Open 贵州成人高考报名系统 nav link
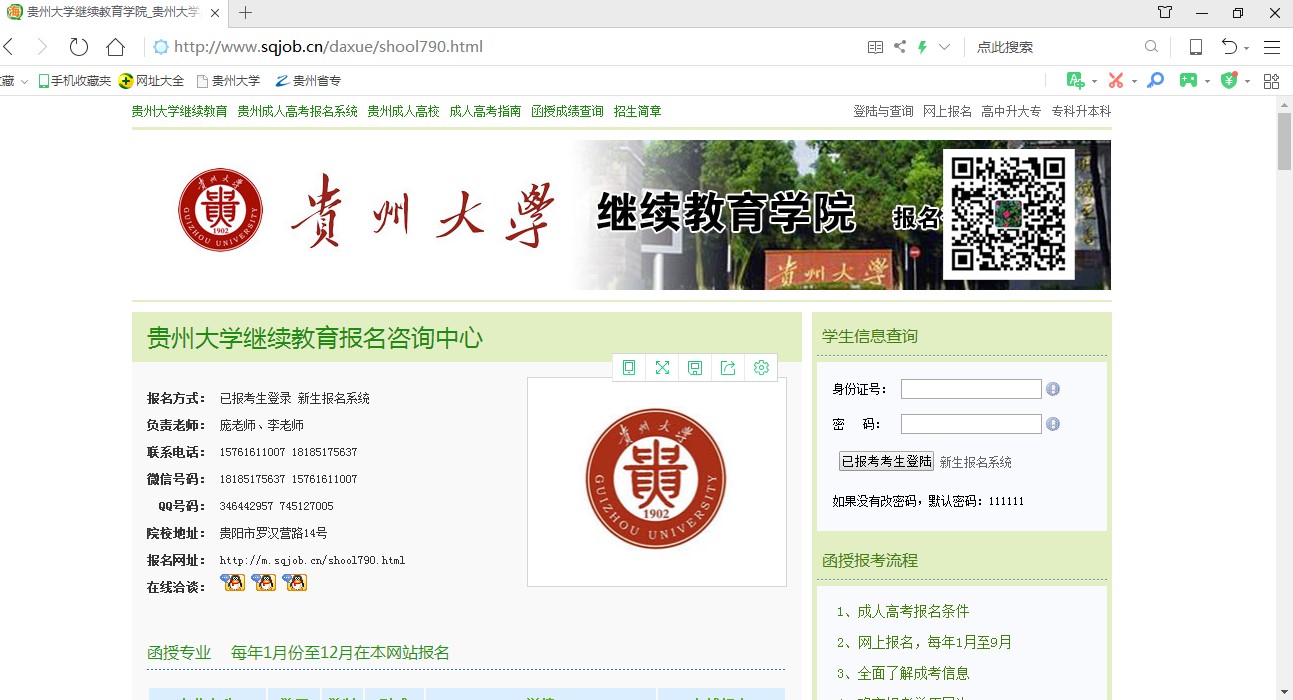Screen dimensions: 1293x700 pyautogui.click(x=297, y=111)
